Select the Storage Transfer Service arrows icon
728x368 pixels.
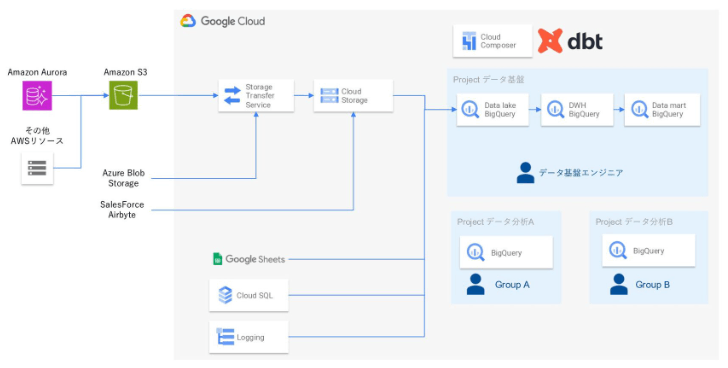pos(232,96)
